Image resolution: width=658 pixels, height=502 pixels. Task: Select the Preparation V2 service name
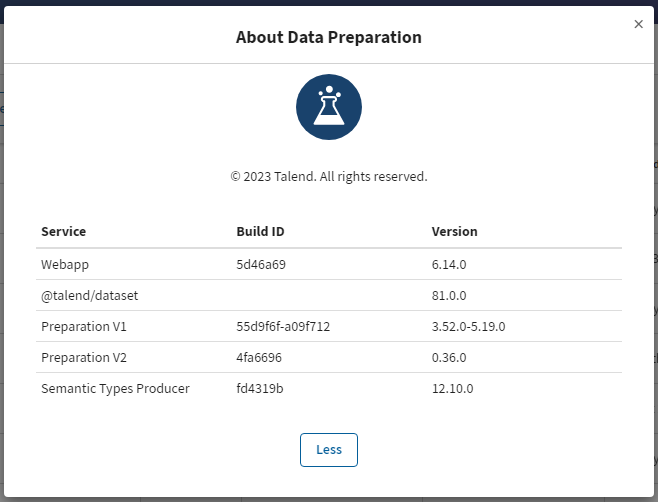tap(84, 358)
